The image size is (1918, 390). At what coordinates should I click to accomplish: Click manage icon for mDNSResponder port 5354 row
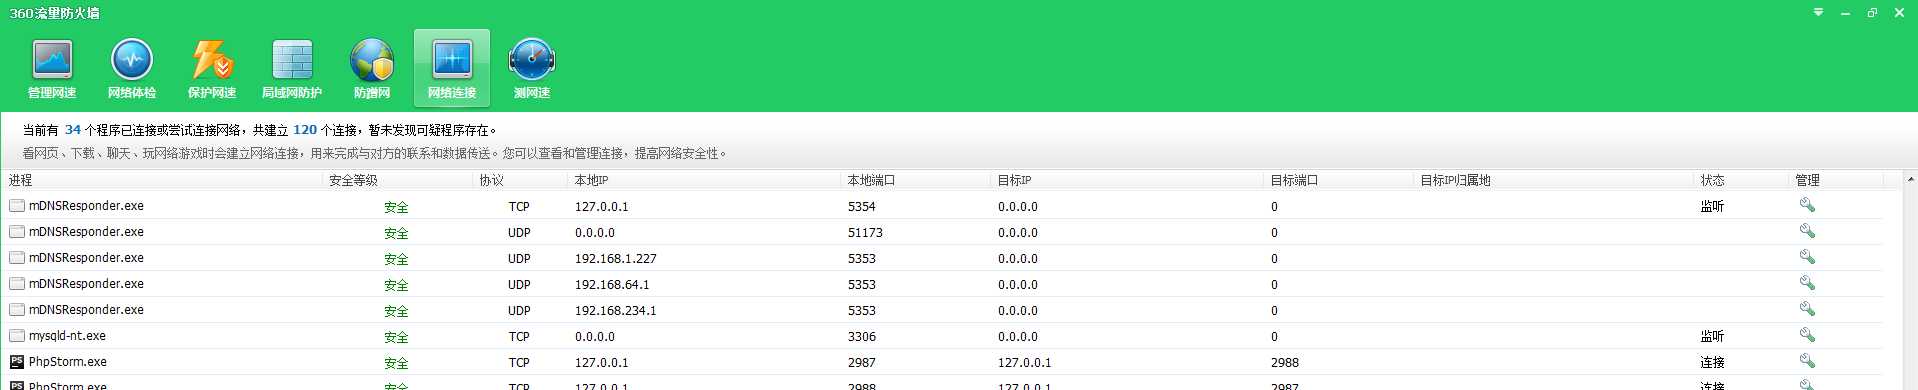1807,205
